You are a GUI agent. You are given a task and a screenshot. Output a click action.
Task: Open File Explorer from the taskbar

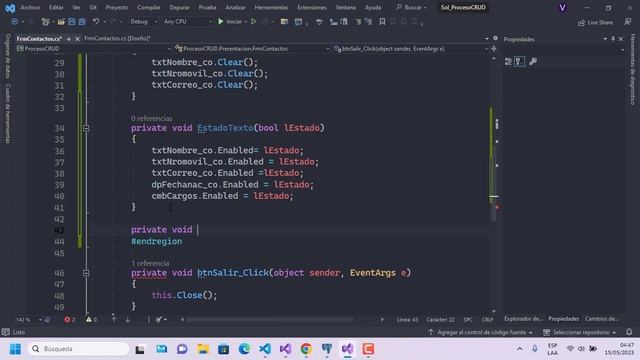point(203,349)
